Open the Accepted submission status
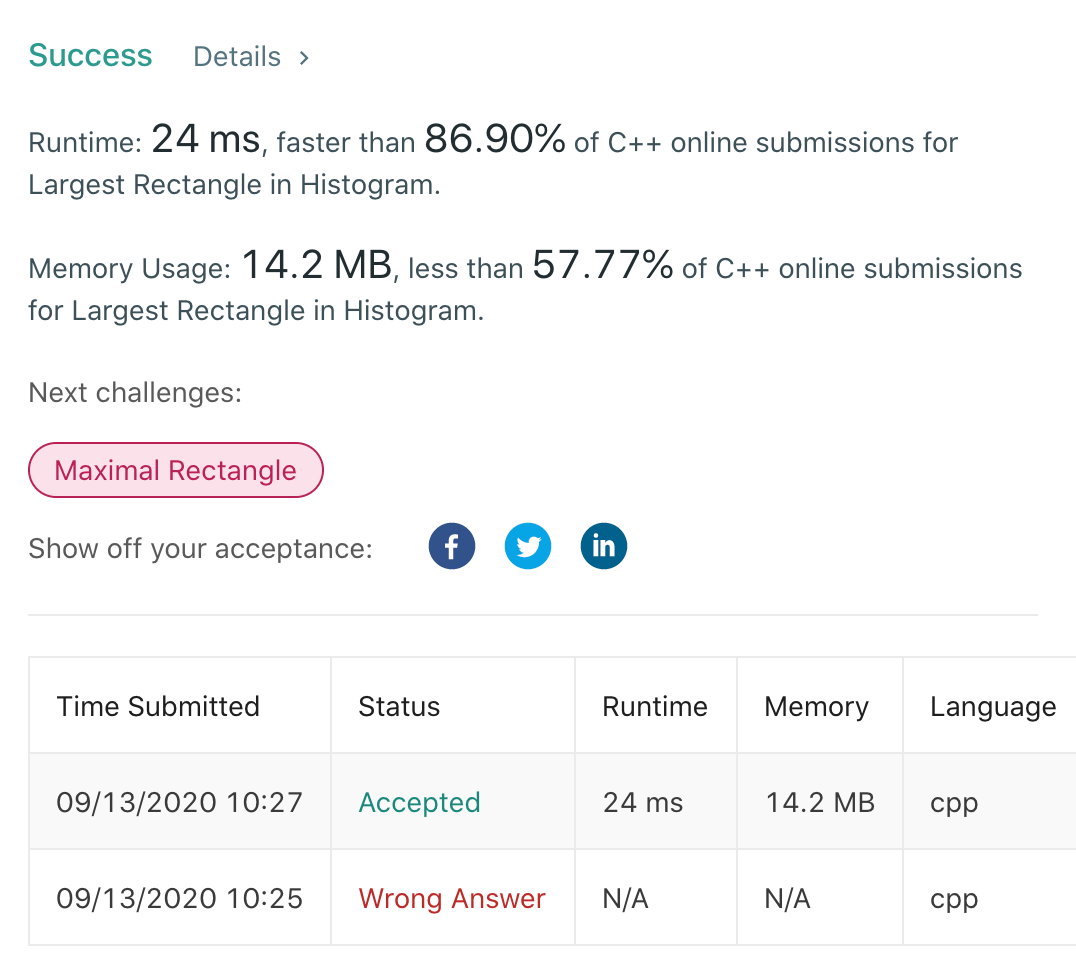1076x966 pixels. click(x=419, y=802)
